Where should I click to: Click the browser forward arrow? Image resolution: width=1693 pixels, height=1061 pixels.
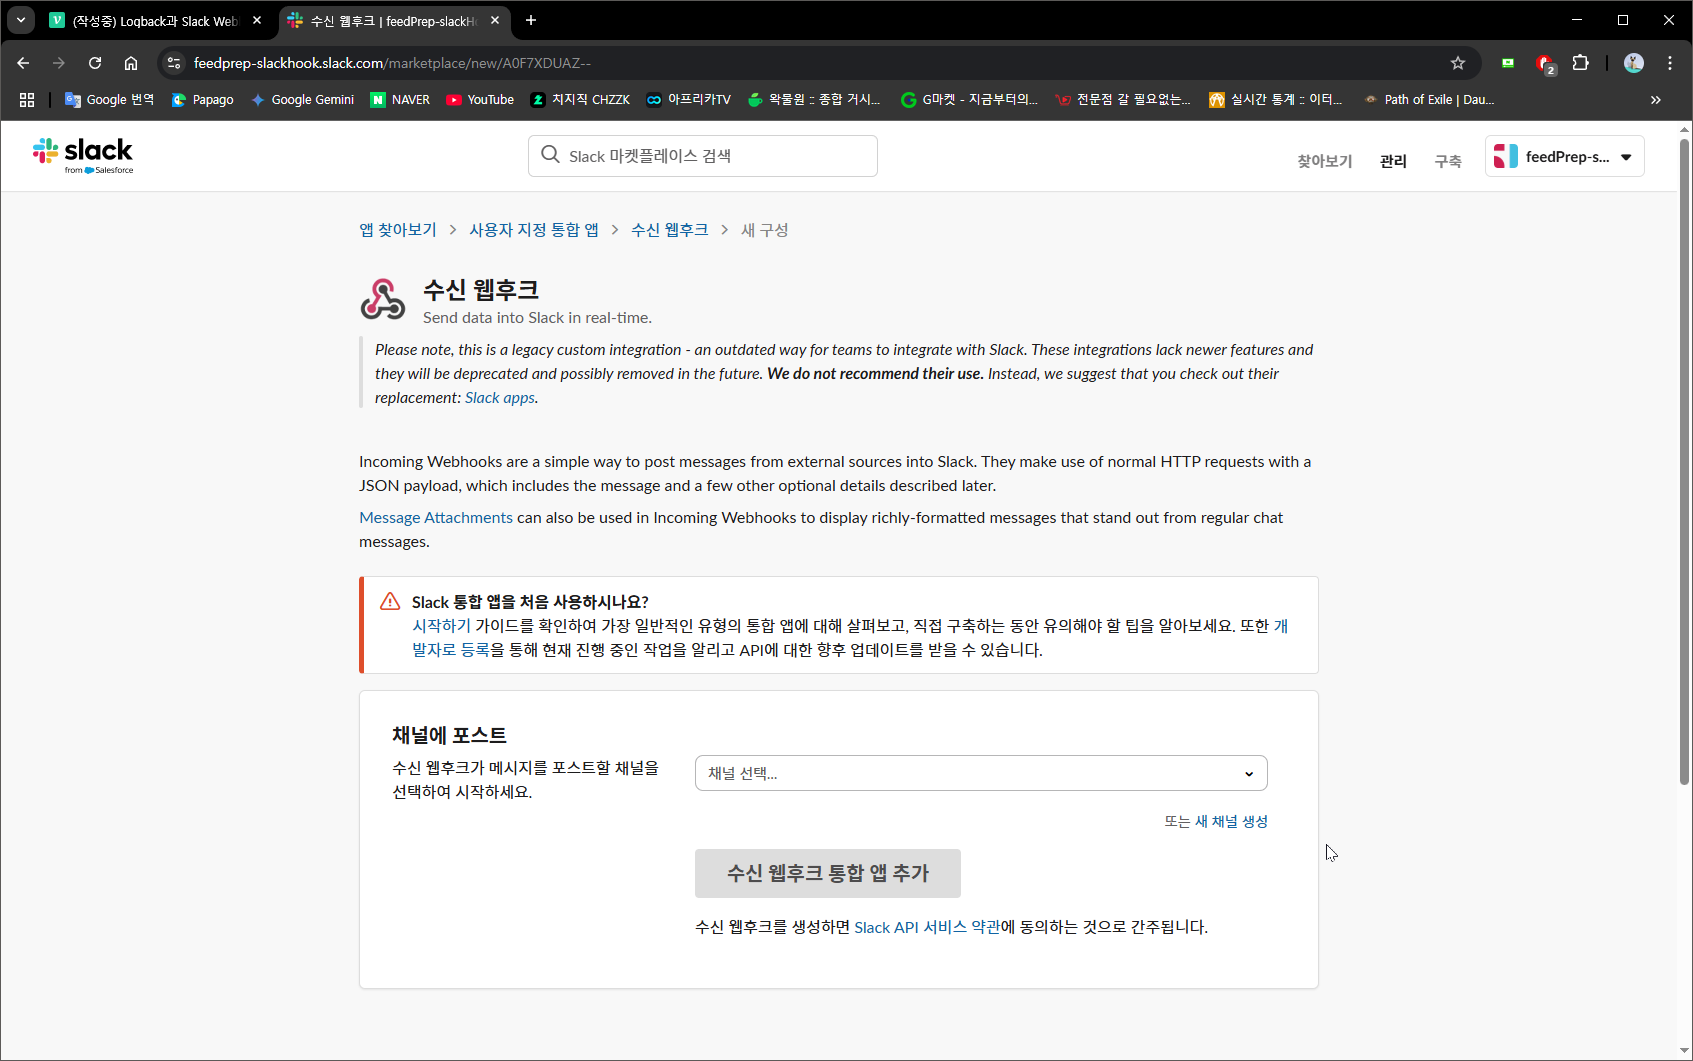[59, 63]
